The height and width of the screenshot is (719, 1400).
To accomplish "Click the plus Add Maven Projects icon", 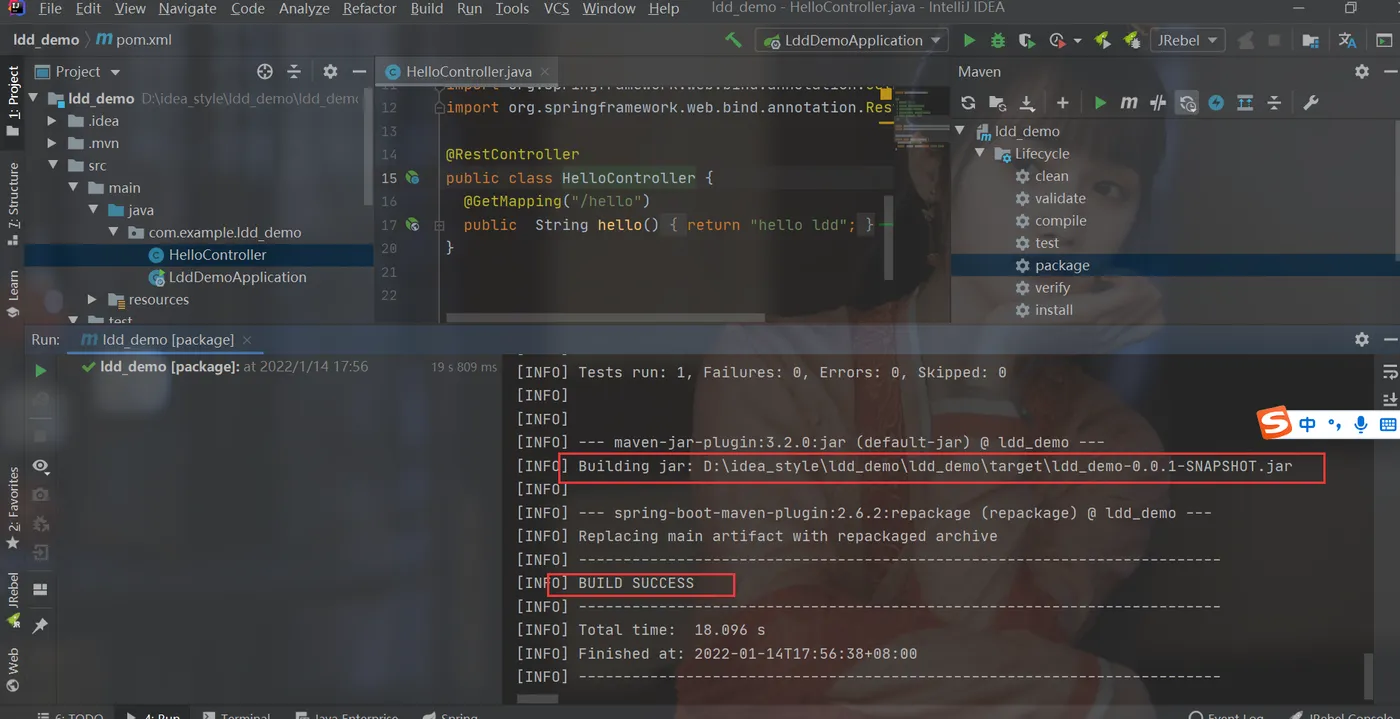I will click(x=1062, y=103).
